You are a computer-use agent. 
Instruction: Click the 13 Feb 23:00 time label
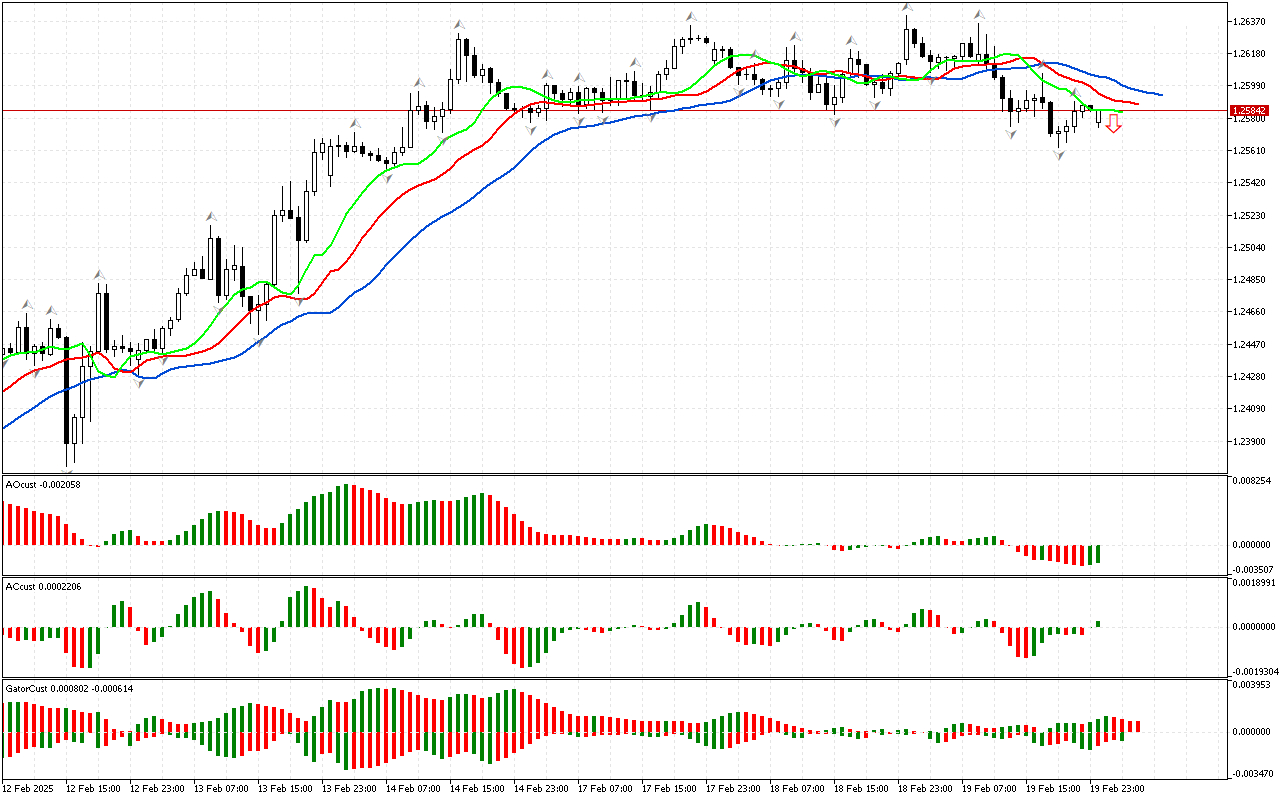pos(350,788)
